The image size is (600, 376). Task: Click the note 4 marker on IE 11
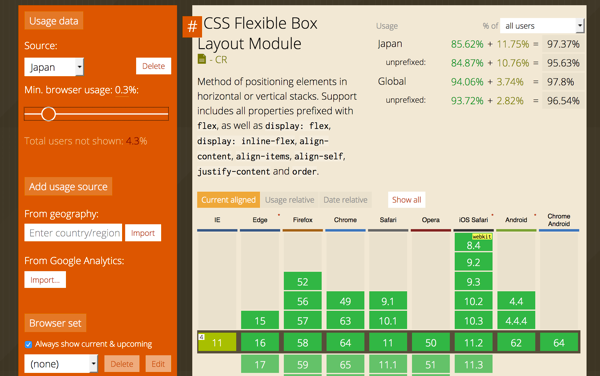point(201,337)
